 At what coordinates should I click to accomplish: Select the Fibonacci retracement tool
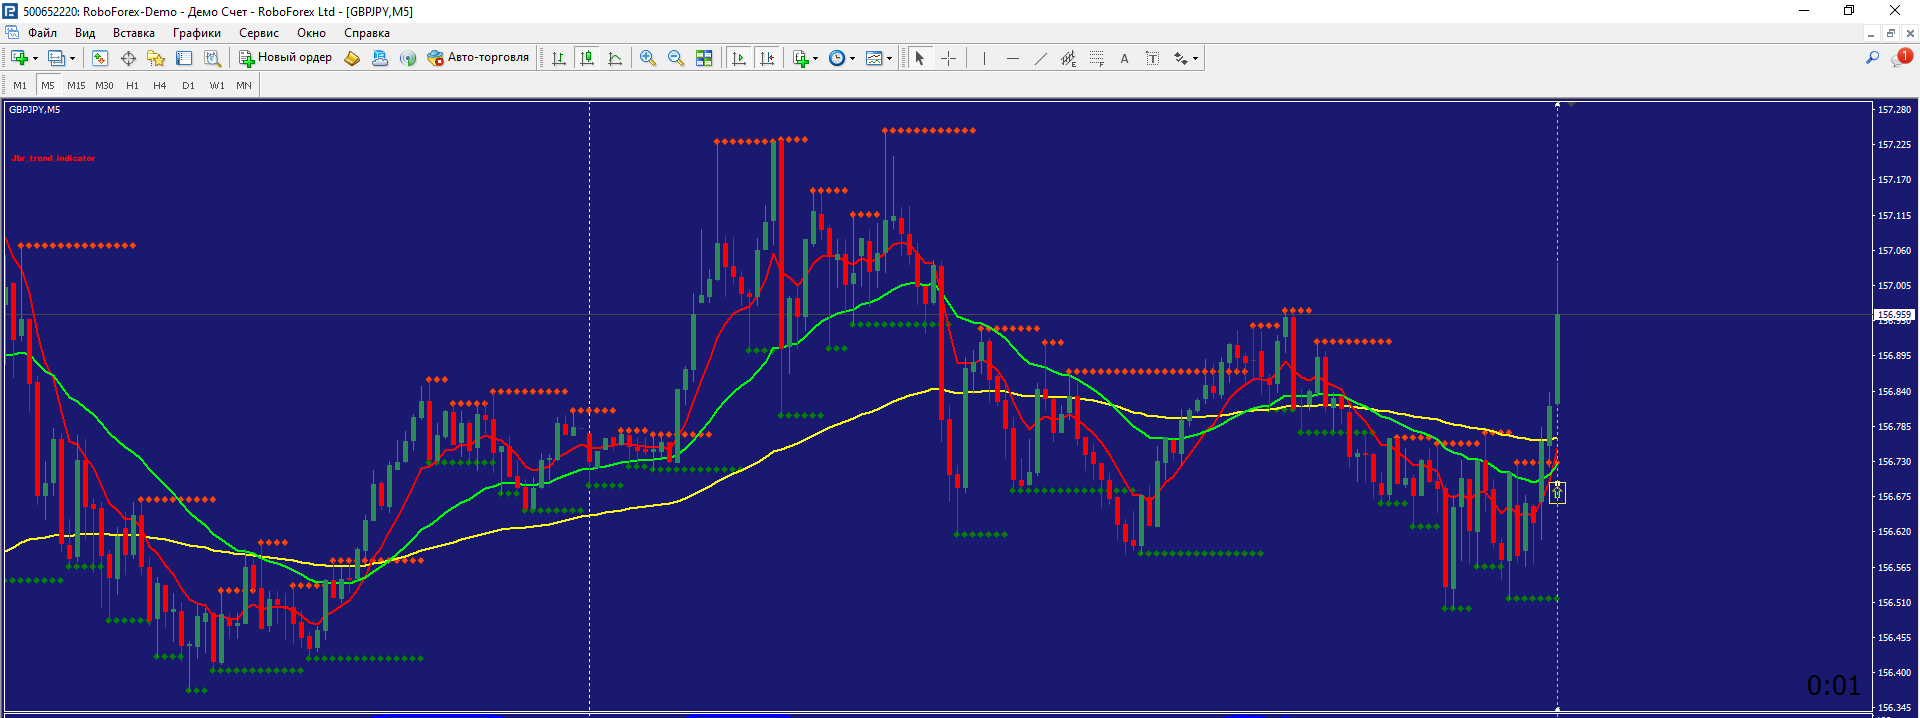[x=1096, y=58]
